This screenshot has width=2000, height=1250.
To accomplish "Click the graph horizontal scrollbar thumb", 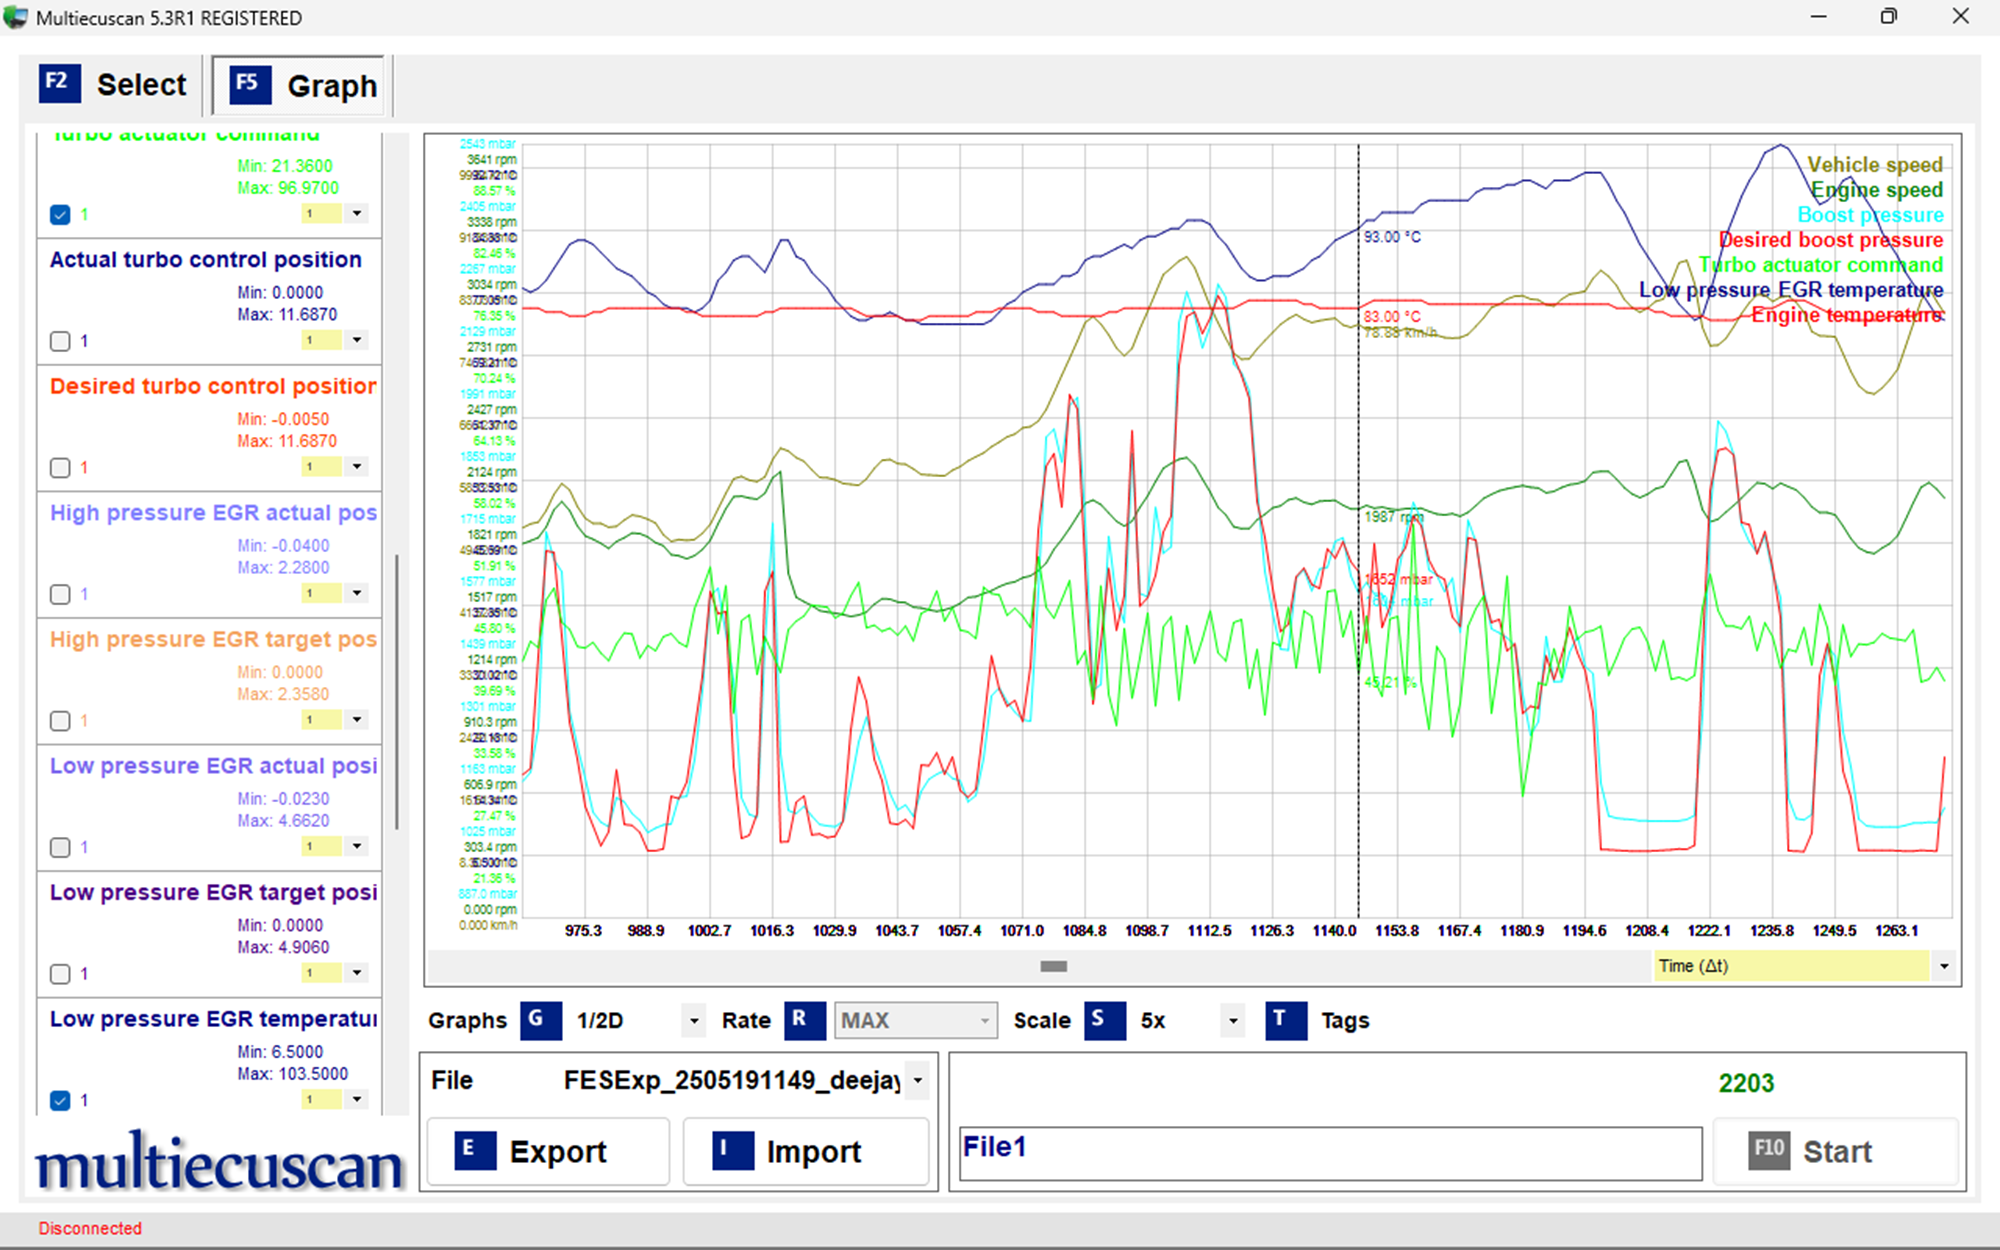I will [1054, 966].
